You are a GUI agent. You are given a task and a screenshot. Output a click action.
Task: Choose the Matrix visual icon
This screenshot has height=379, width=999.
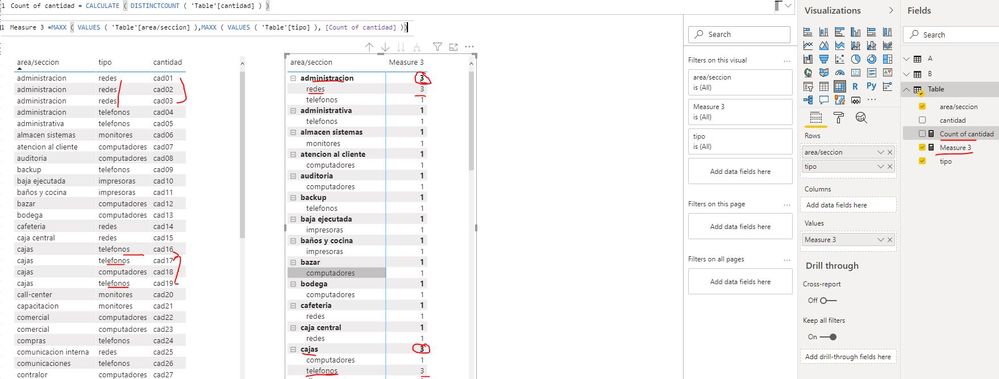[840, 86]
